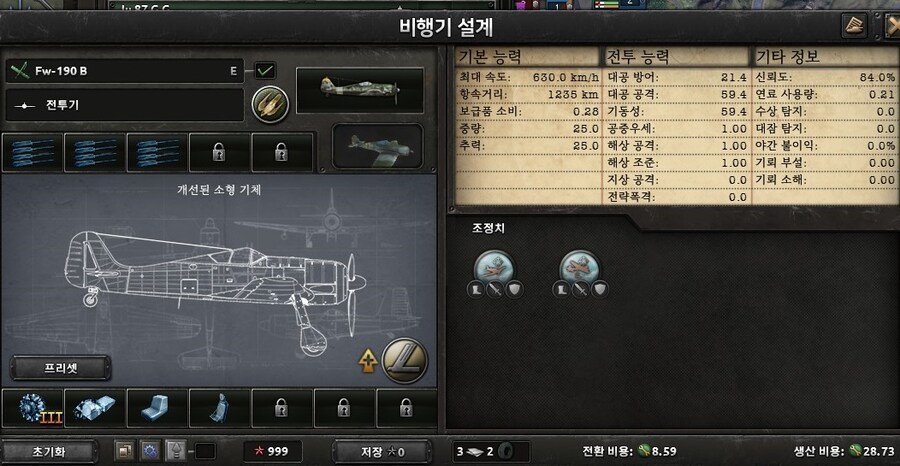
Task: Open the 전투기 role selector
Action: point(125,105)
